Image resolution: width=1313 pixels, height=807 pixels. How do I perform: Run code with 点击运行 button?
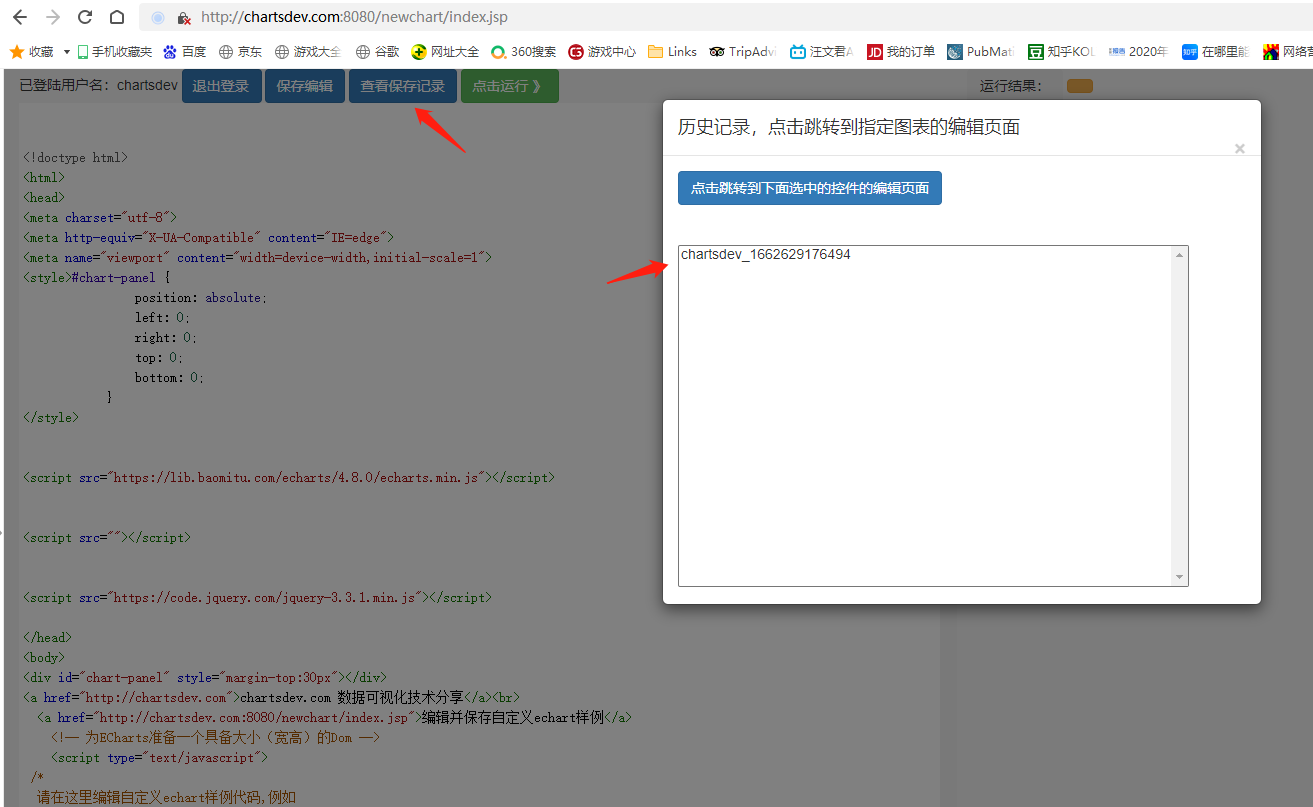coord(510,86)
